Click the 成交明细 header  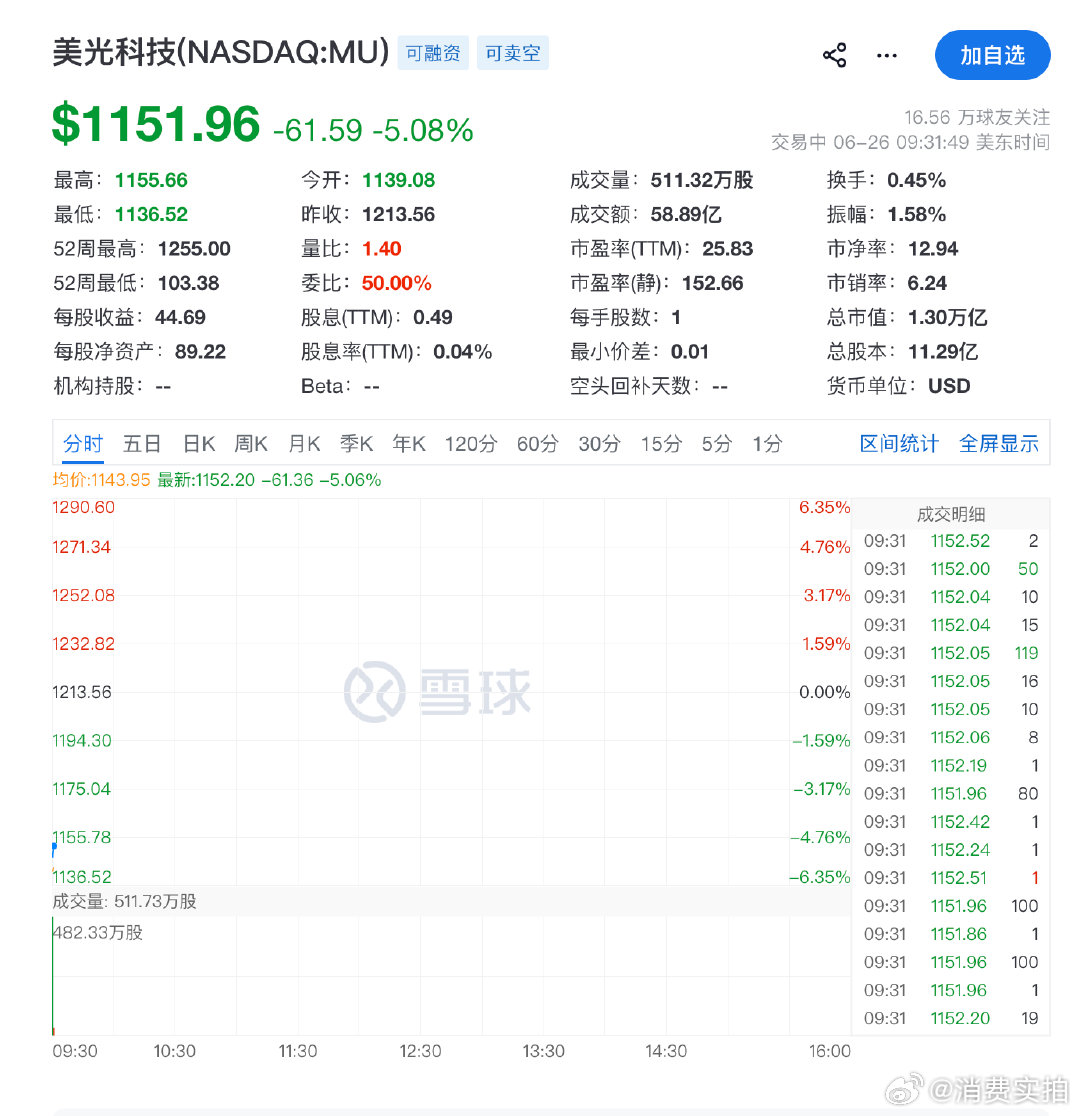click(950, 514)
